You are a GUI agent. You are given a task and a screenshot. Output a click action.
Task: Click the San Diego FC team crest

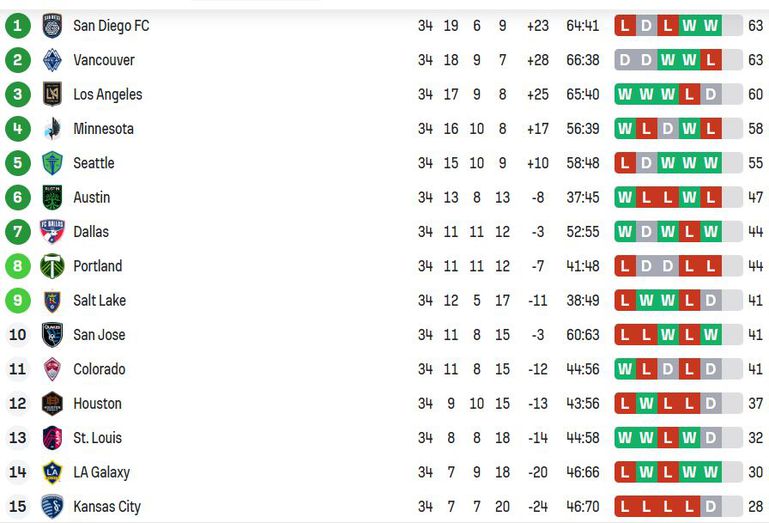coord(52,26)
